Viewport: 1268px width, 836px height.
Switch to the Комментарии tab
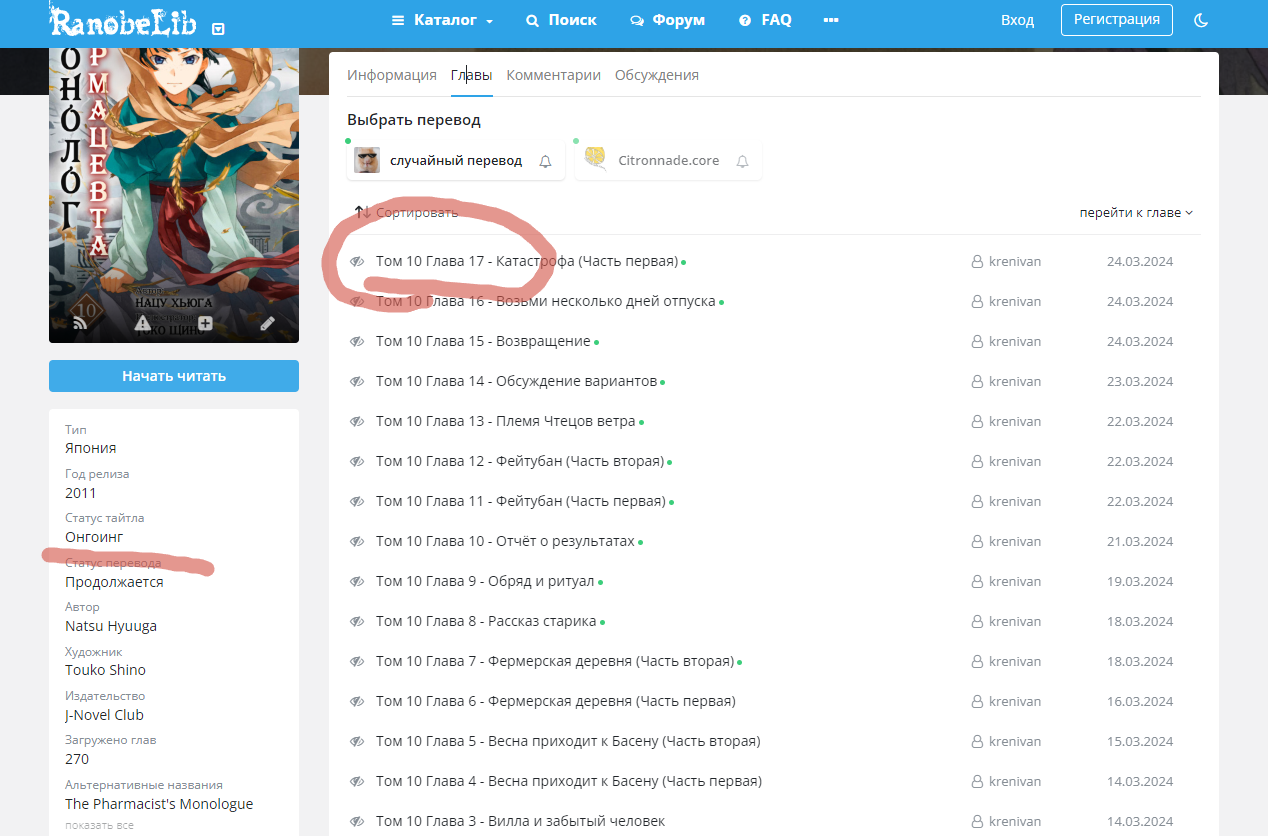pyautogui.click(x=553, y=75)
